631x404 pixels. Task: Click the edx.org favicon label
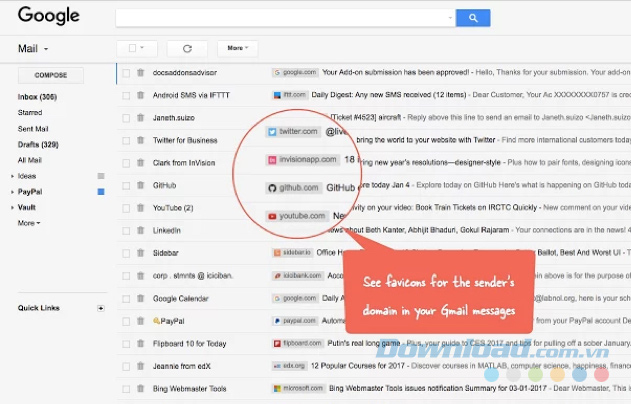click(x=290, y=366)
